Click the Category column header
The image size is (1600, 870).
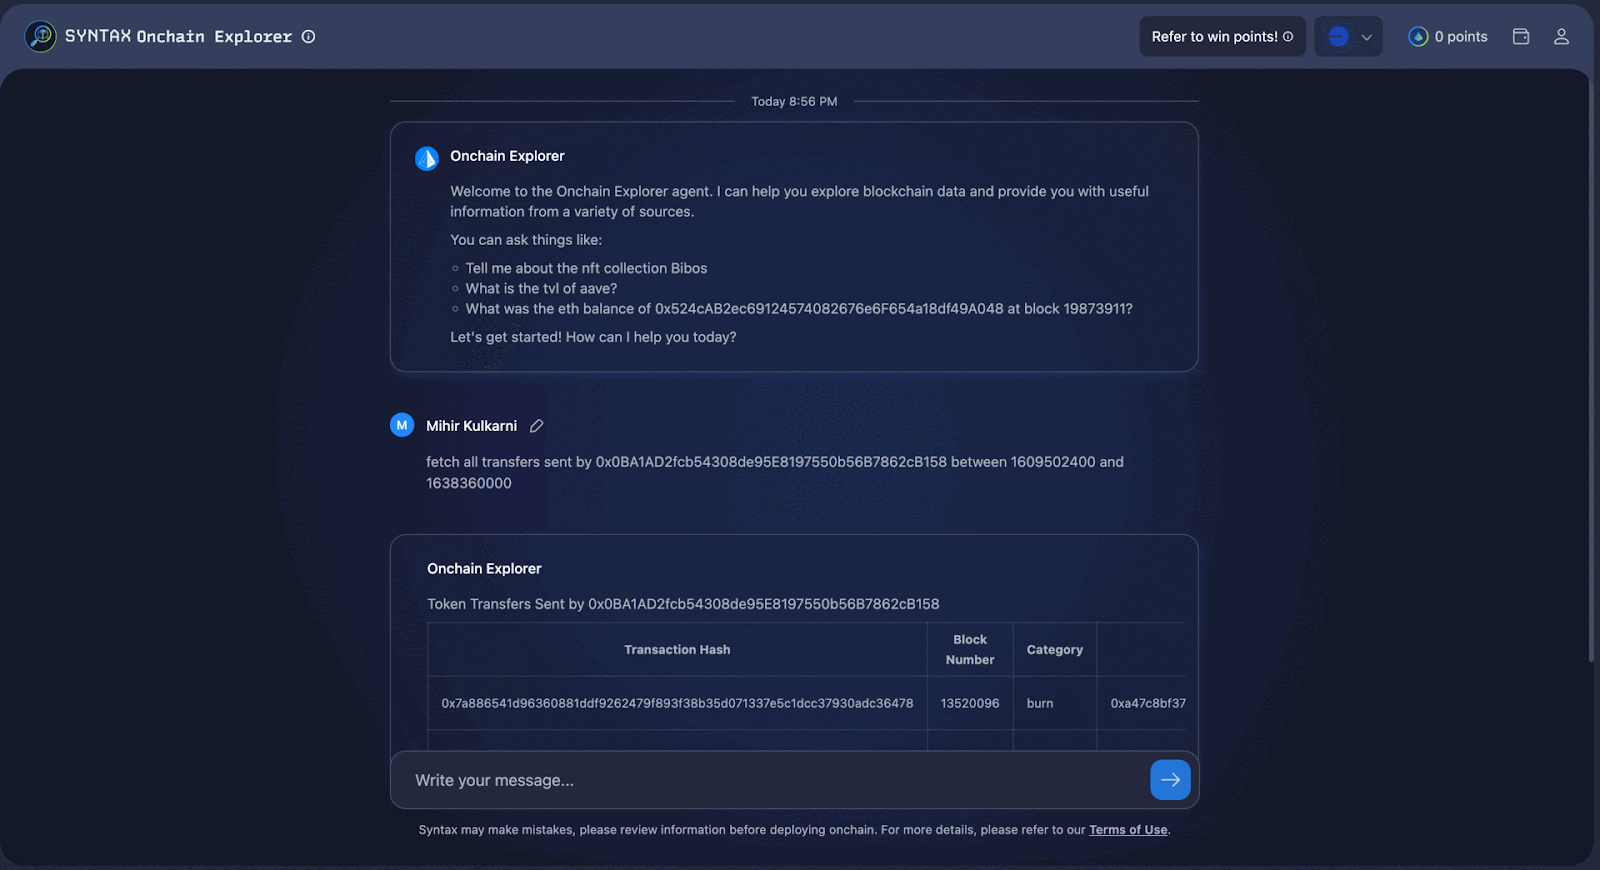(1055, 650)
